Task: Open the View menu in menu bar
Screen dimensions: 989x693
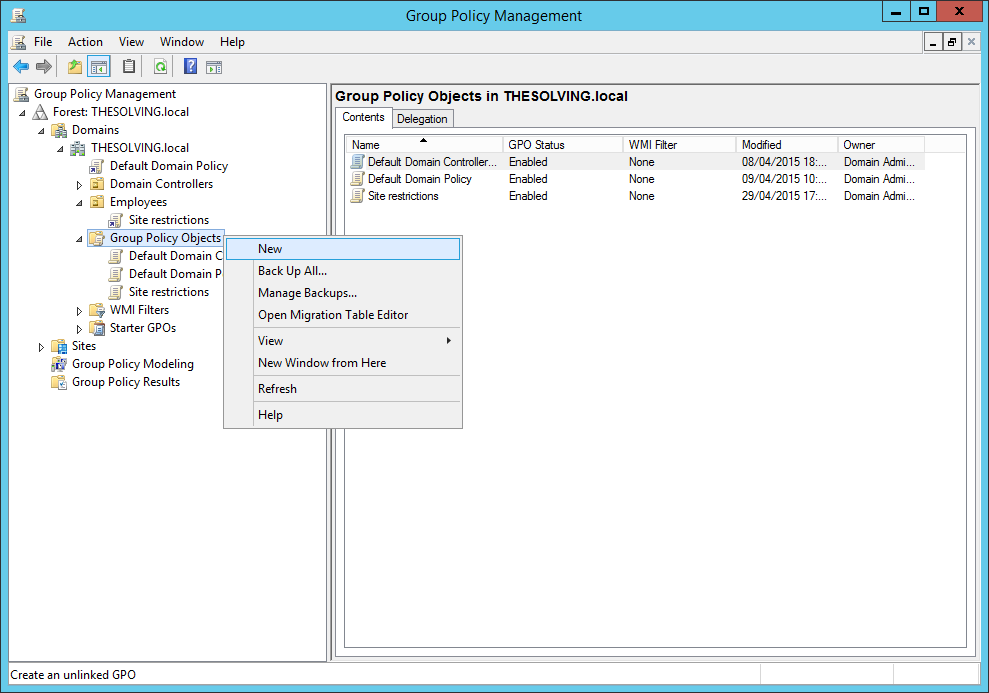Action: [131, 42]
